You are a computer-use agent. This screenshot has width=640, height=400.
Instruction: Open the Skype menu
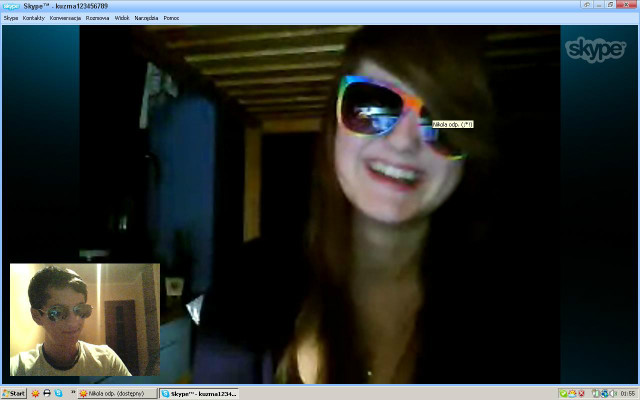pos(11,18)
